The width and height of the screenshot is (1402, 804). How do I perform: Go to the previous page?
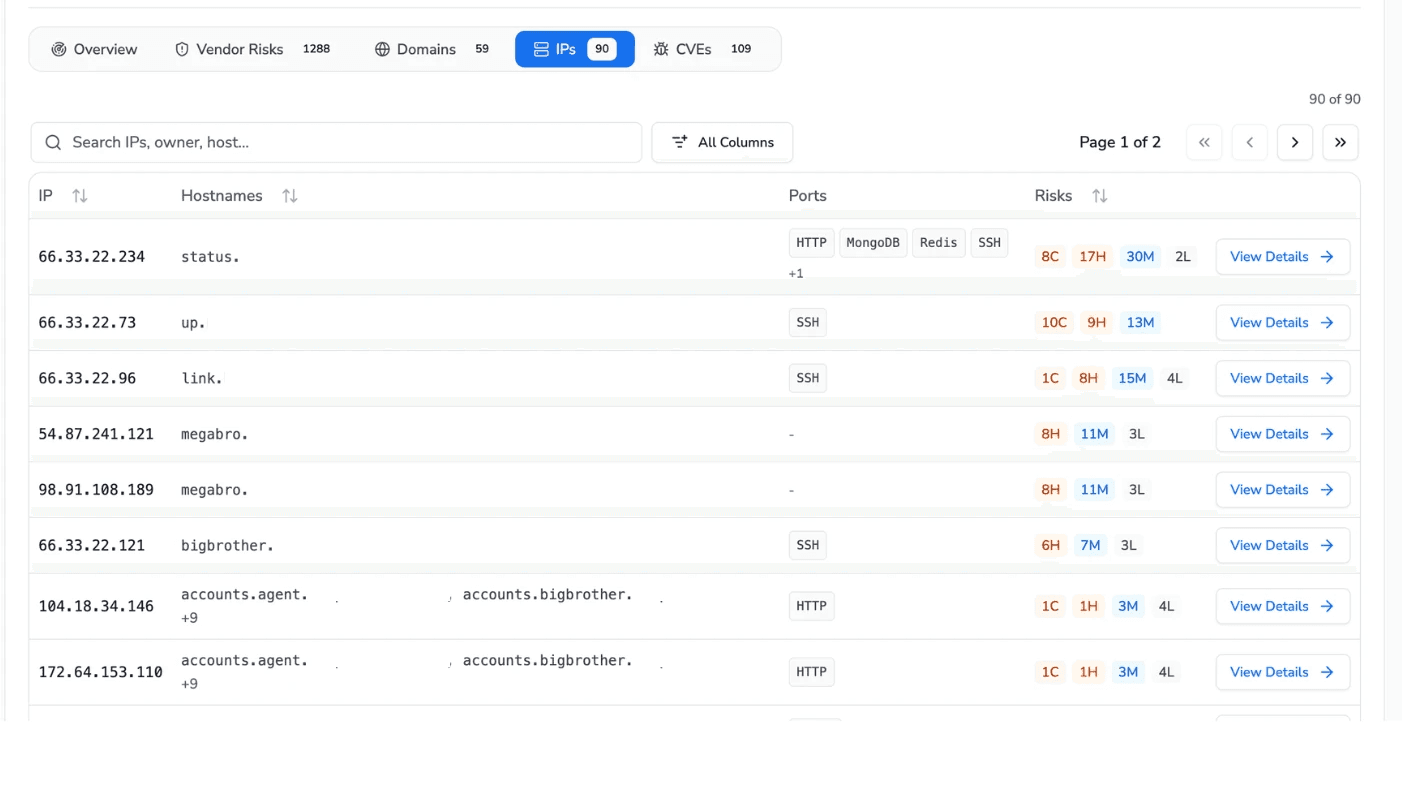1249,142
